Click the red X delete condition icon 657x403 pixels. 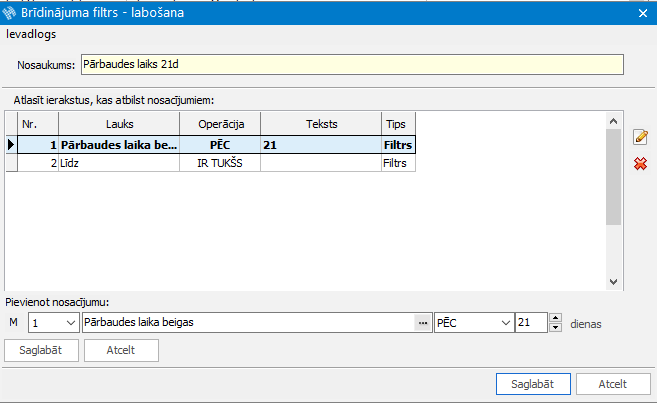point(640,163)
